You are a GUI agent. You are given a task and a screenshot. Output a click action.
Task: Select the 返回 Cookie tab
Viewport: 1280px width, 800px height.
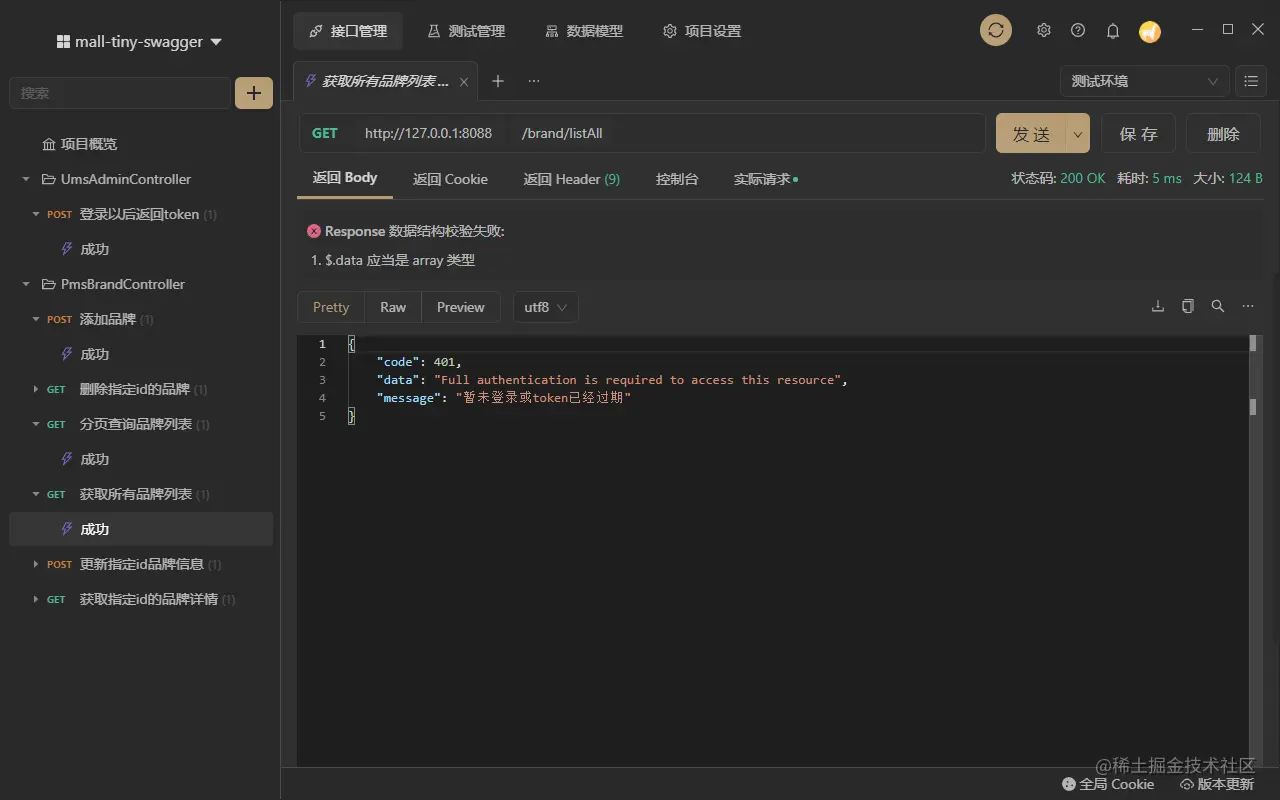[450, 179]
